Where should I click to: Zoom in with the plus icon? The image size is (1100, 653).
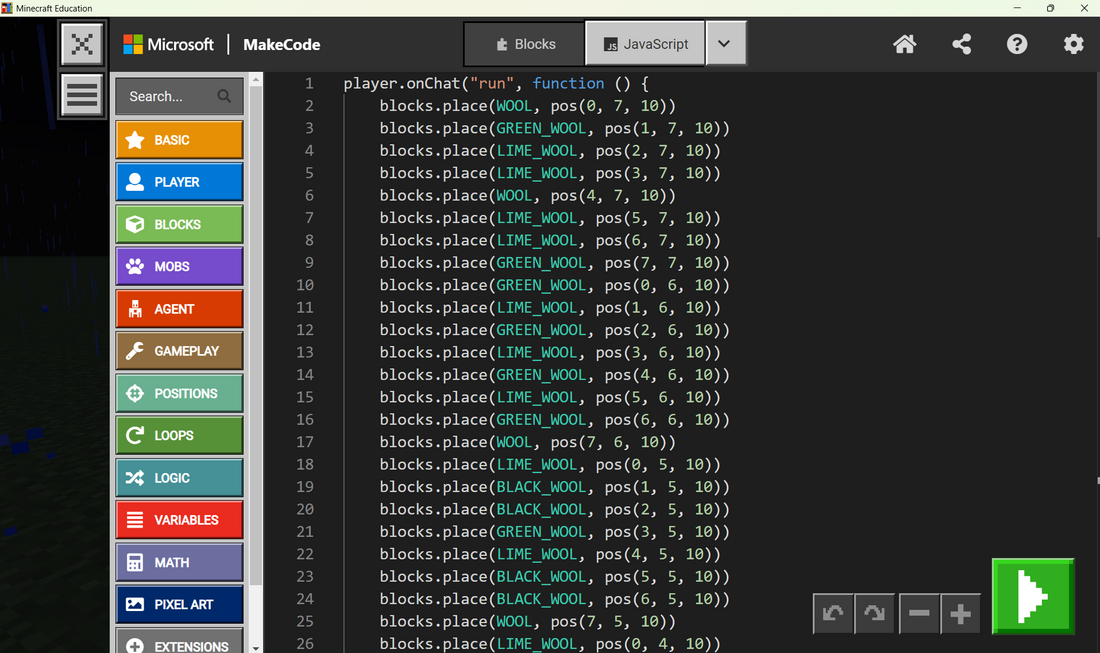click(960, 614)
